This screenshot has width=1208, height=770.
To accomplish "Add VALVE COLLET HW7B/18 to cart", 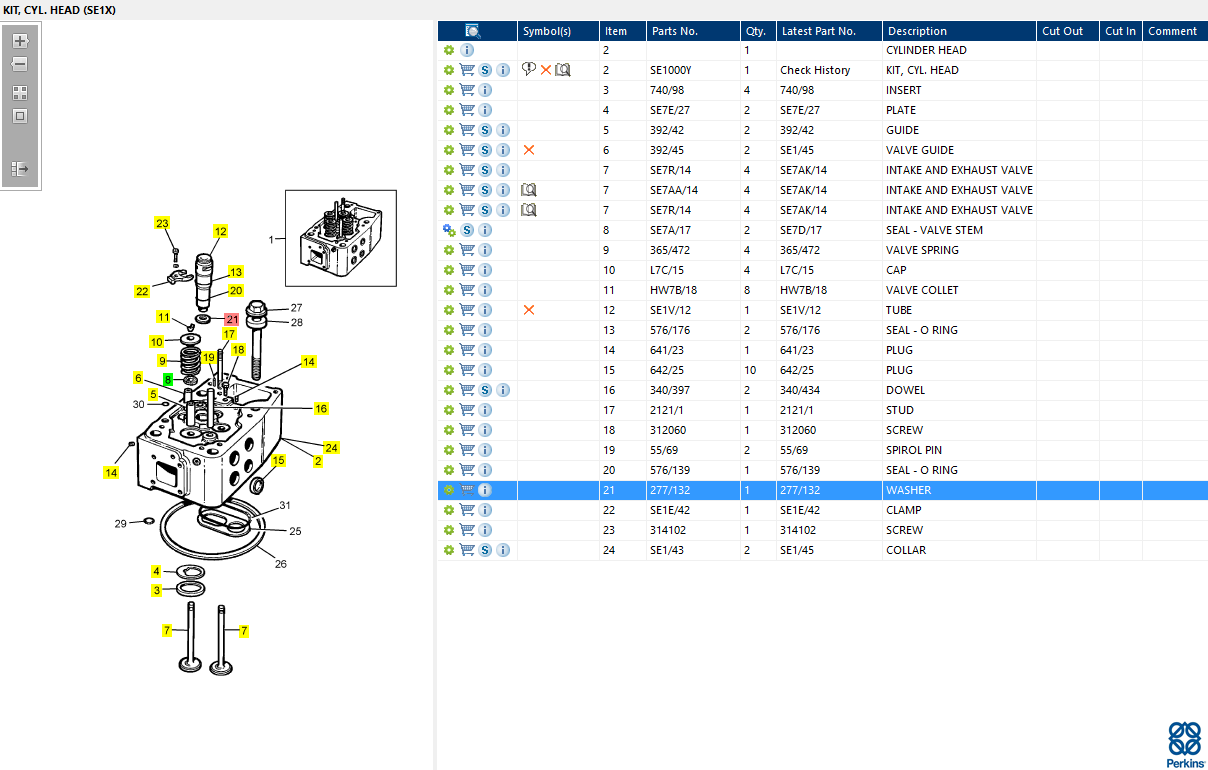I will click(x=467, y=290).
